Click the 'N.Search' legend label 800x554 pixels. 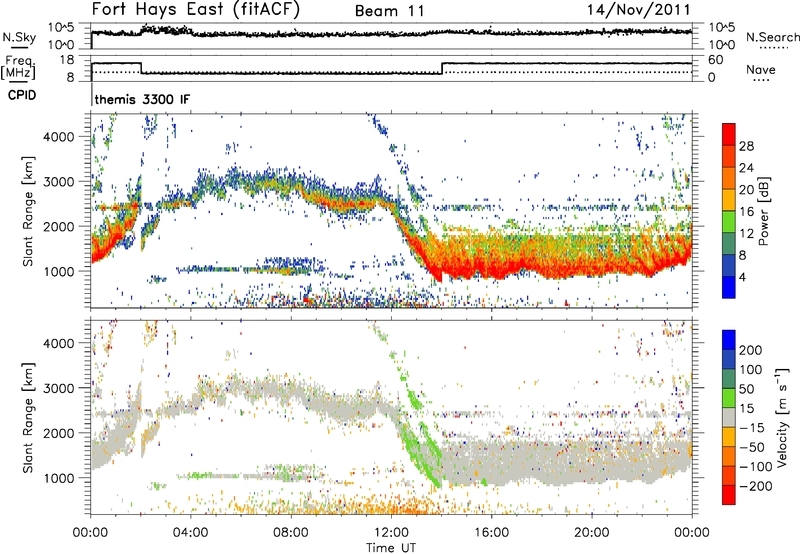772,37
